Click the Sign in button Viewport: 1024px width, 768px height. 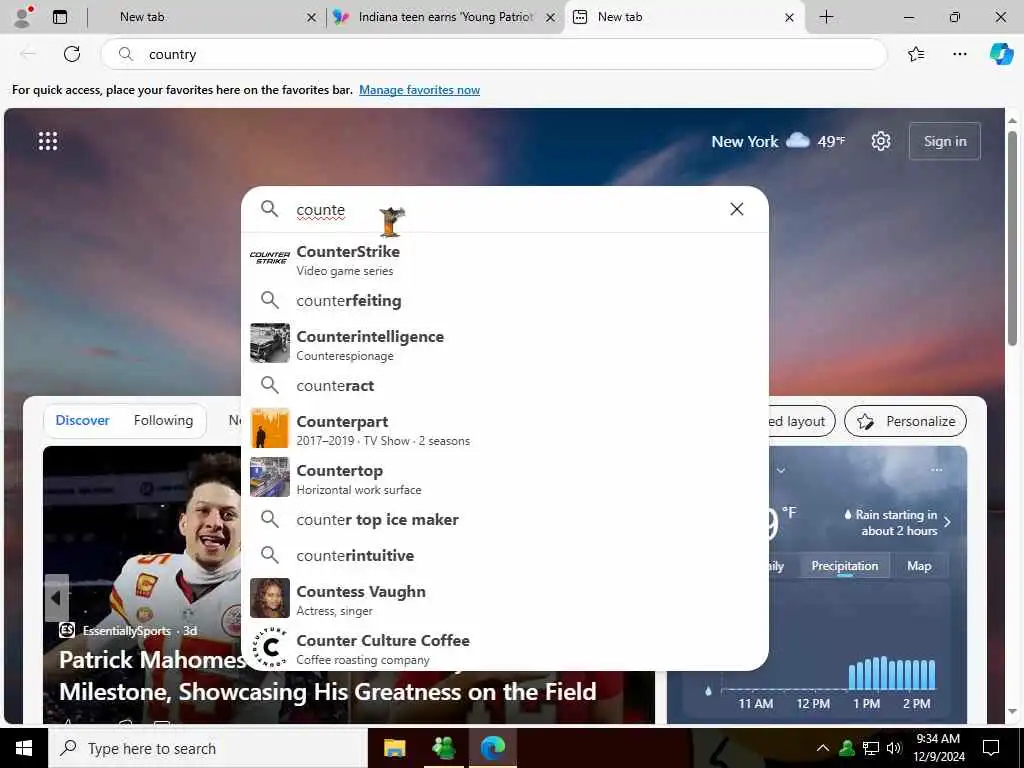click(944, 141)
